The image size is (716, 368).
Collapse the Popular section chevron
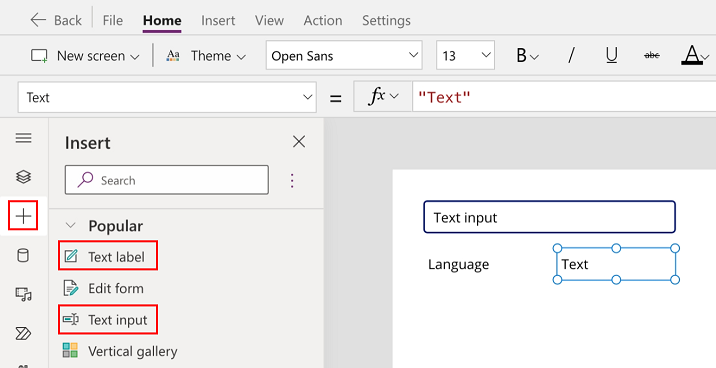71,226
